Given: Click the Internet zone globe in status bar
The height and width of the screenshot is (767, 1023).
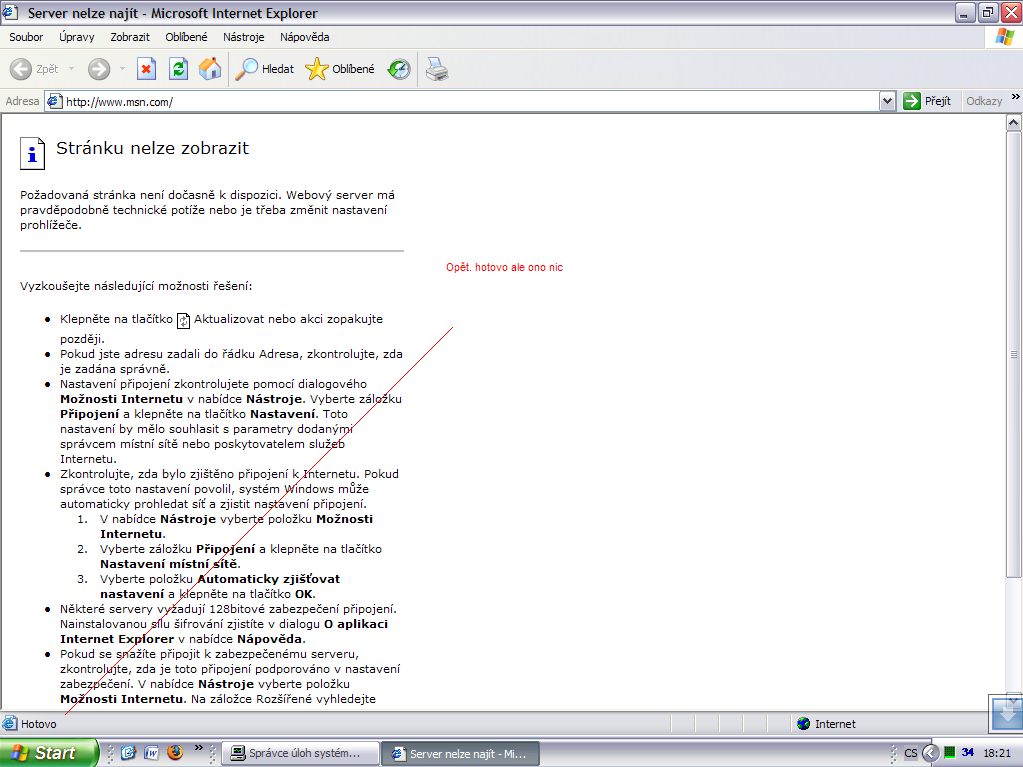Looking at the screenshot, I should click(x=804, y=723).
